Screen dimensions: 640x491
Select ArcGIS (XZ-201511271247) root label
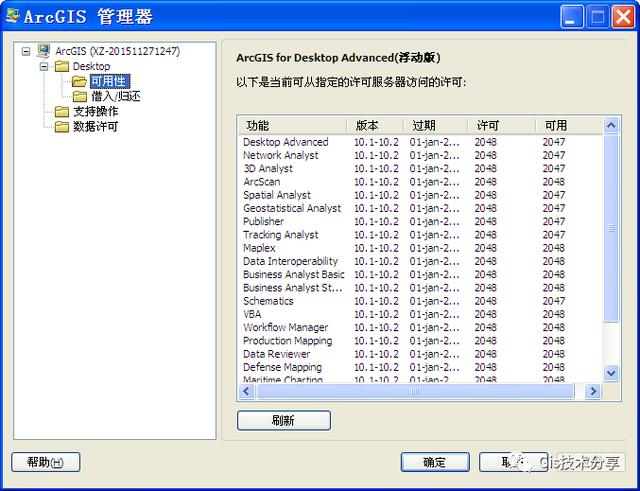[118, 51]
